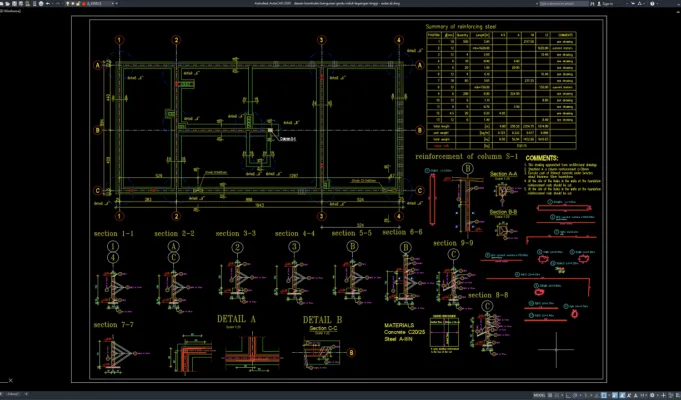Click the plus annotation monitor icon

(663, 395)
